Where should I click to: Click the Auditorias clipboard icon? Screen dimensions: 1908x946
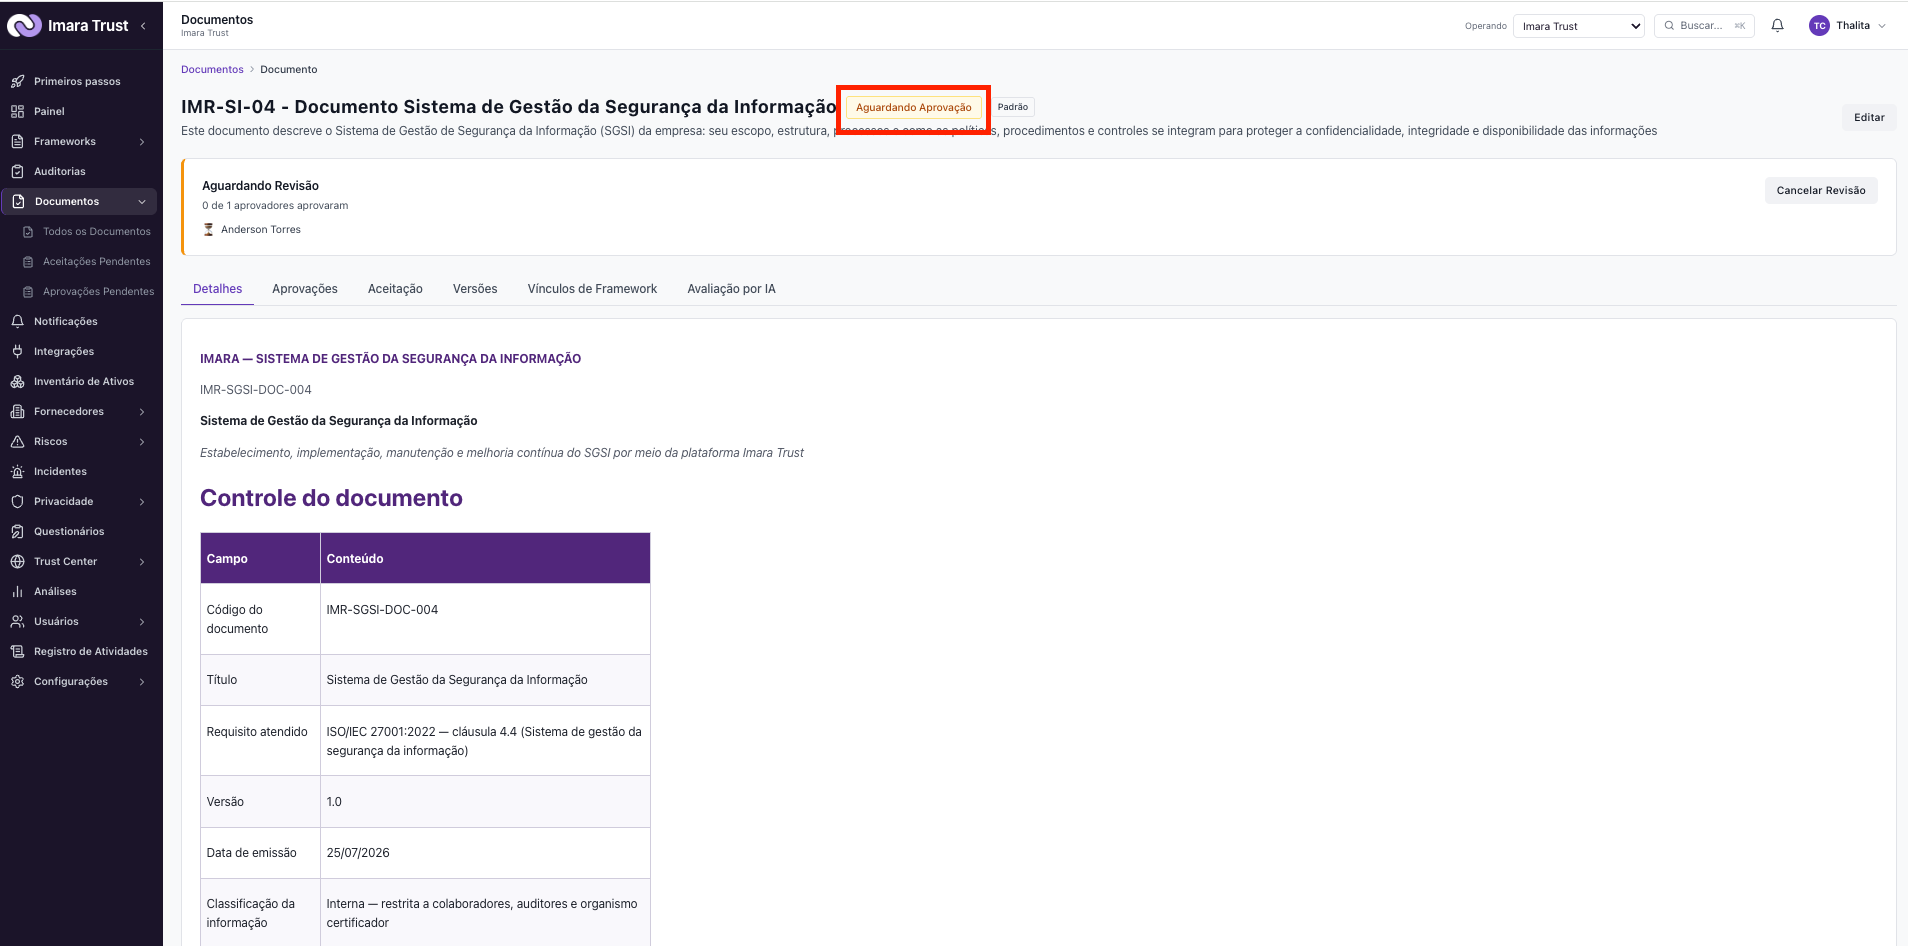click(17, 171)
